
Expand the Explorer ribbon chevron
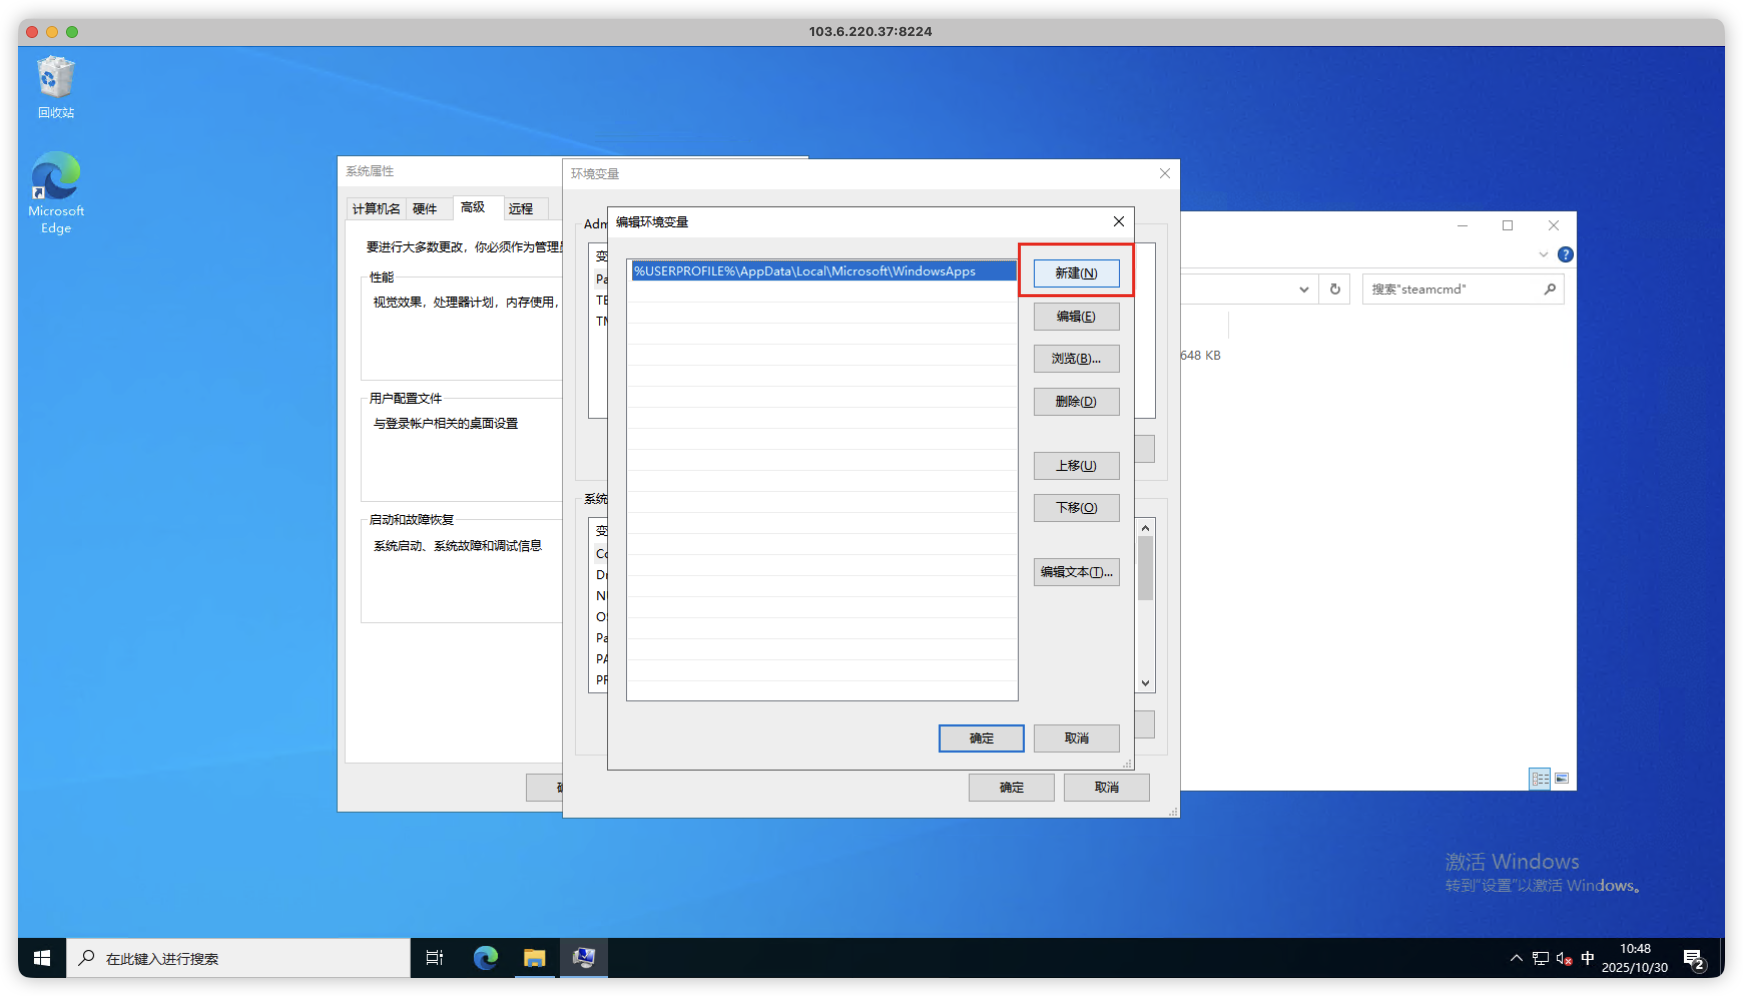click(x=1543, y=255)
